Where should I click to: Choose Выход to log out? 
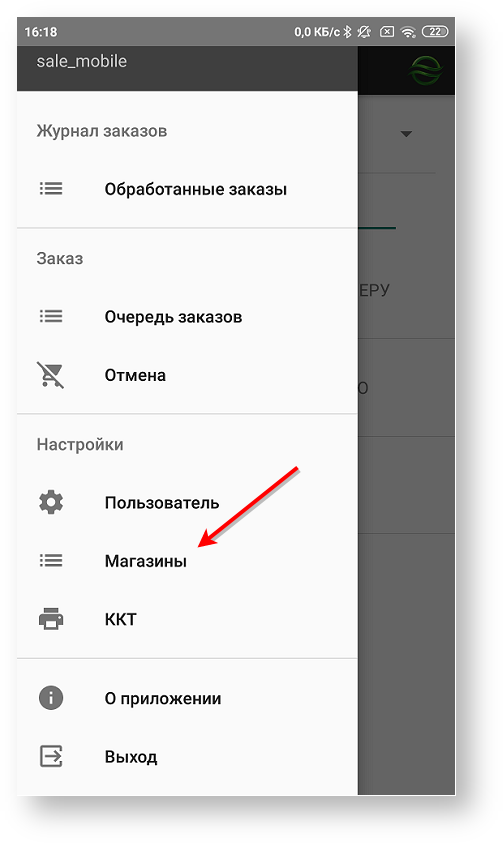[187, 756]
